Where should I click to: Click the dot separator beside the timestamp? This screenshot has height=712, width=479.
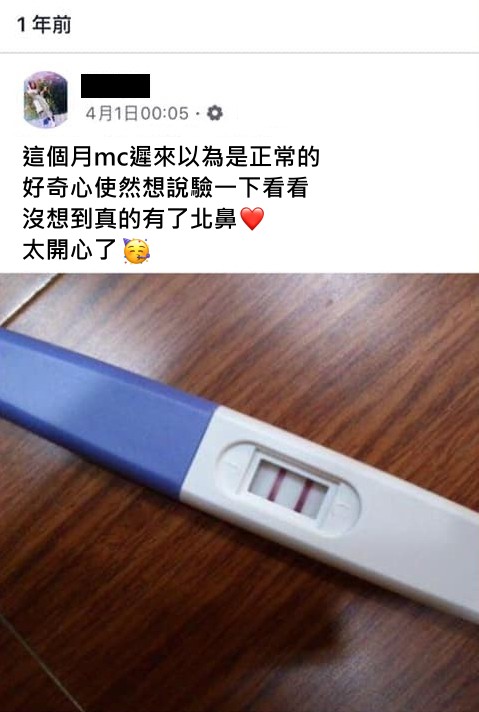point(198,113)
